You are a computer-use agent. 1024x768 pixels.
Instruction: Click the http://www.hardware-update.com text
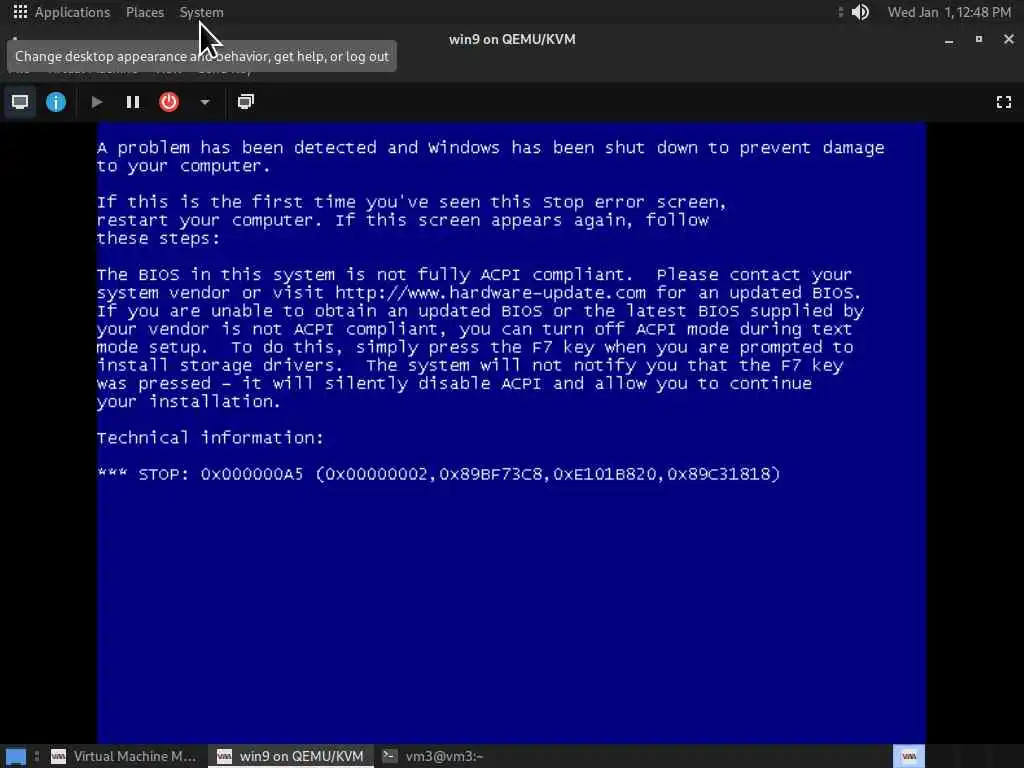(490, 293)
